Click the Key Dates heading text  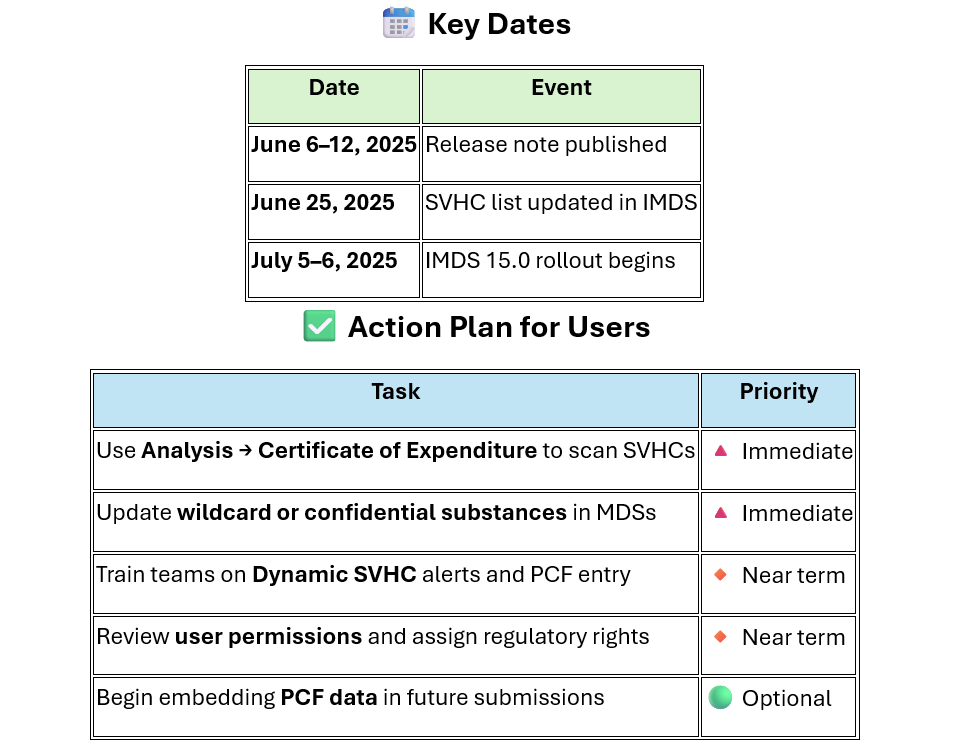[499, 24]
